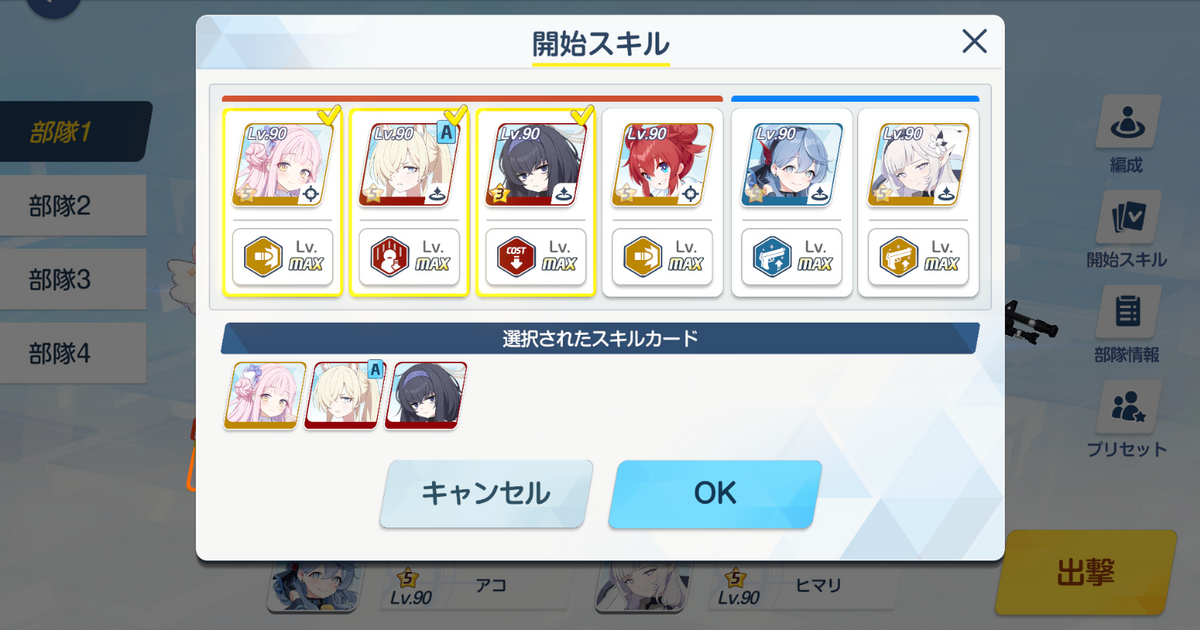The height and width of the screenshot is (630, 1200).
Task: Confirm with the OK button
Action: [x=715, y=493]
